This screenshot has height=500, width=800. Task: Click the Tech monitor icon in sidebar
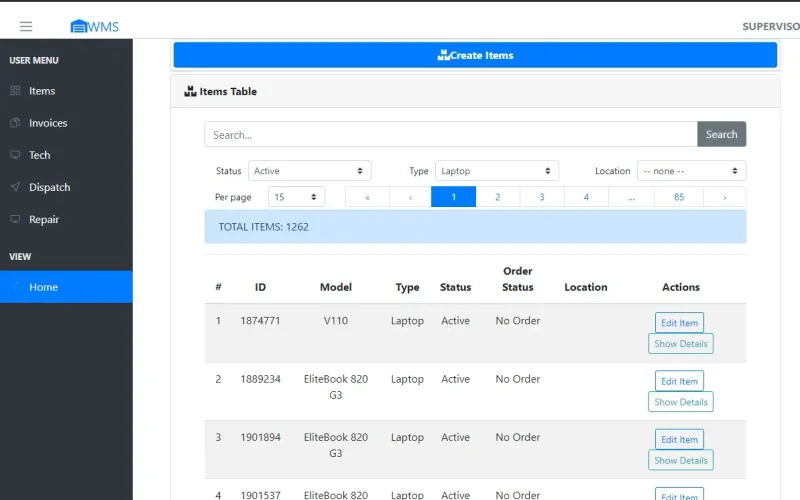pyautogui.click(x=15, y=155)
